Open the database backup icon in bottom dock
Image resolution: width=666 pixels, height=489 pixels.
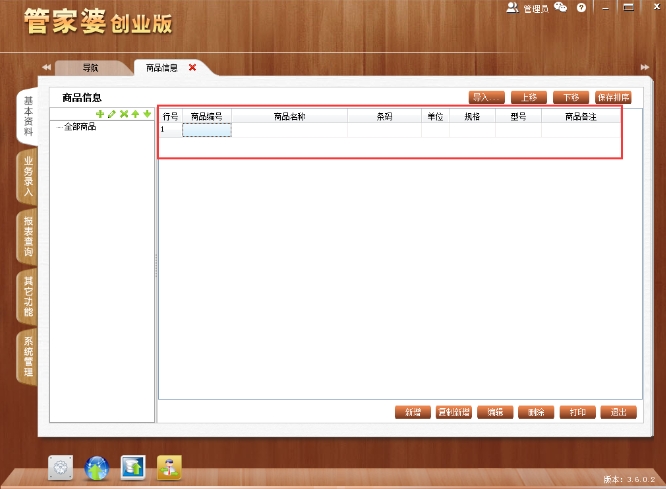tap(133, 468)
